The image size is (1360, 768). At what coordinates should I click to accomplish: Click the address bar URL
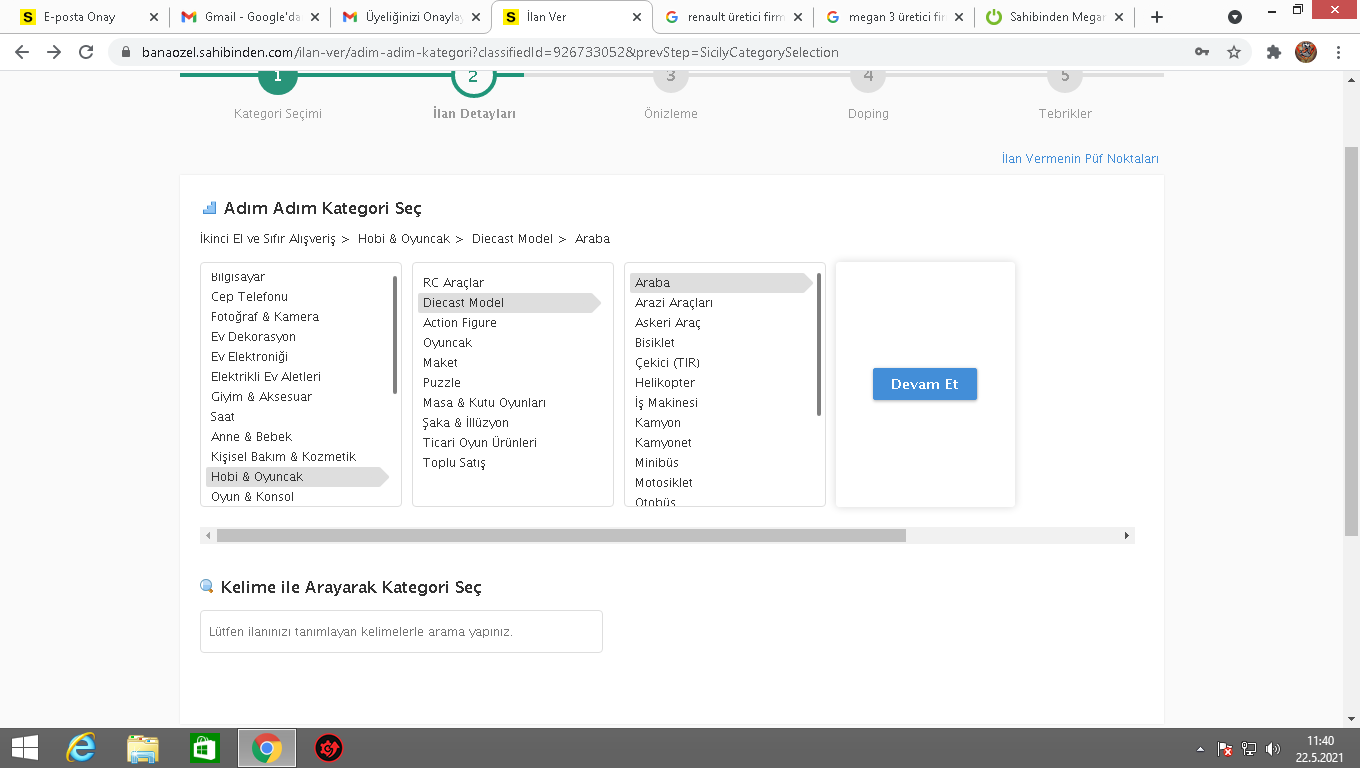490,52
